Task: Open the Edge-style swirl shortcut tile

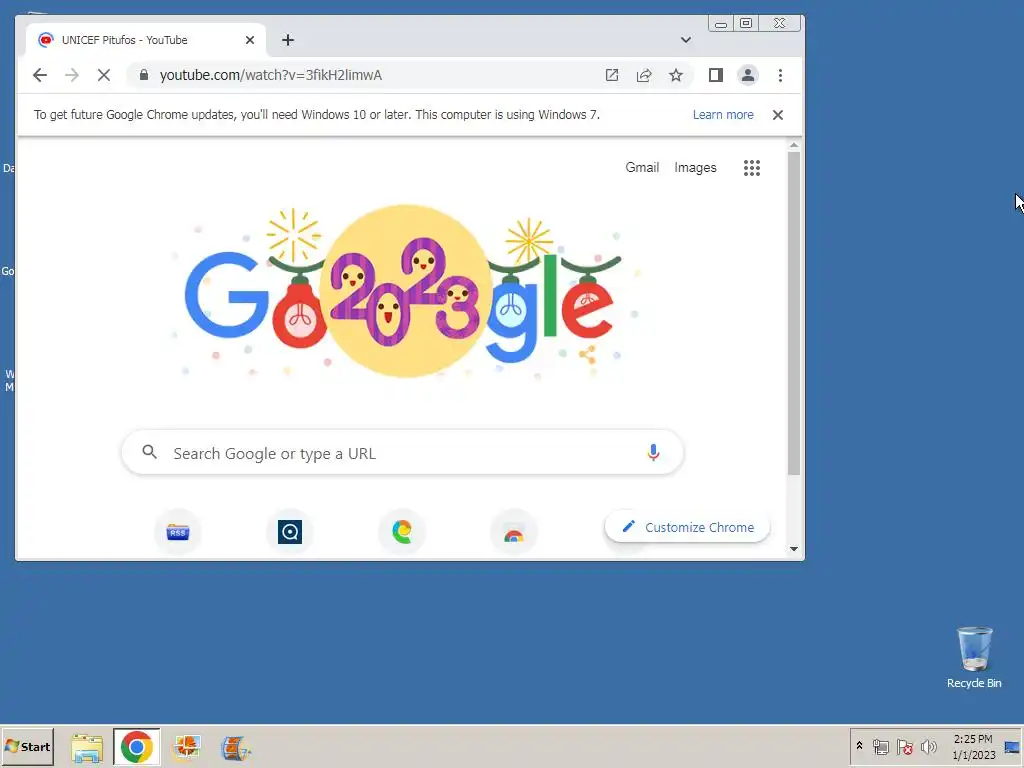Action: click(x=402, y=532)
